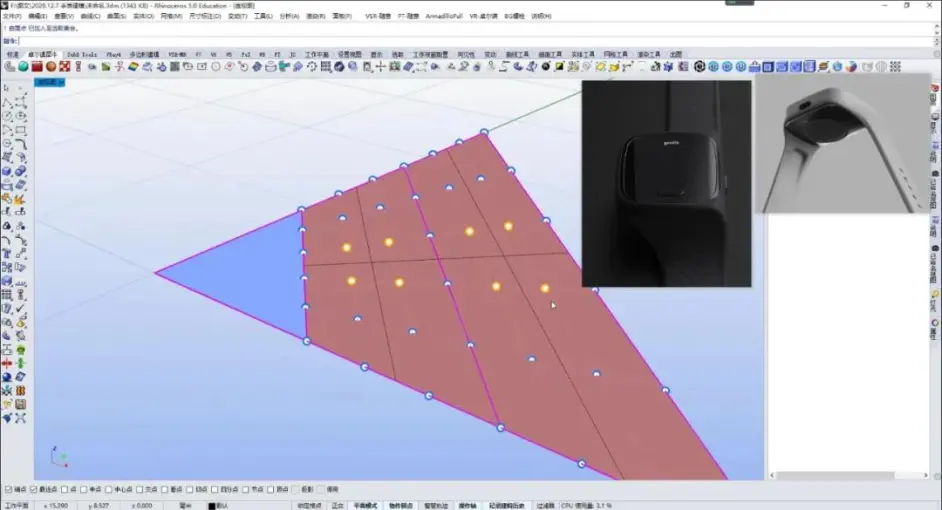Enable the 顶点 (Vertex) osnap checkbox

(270, 490)
